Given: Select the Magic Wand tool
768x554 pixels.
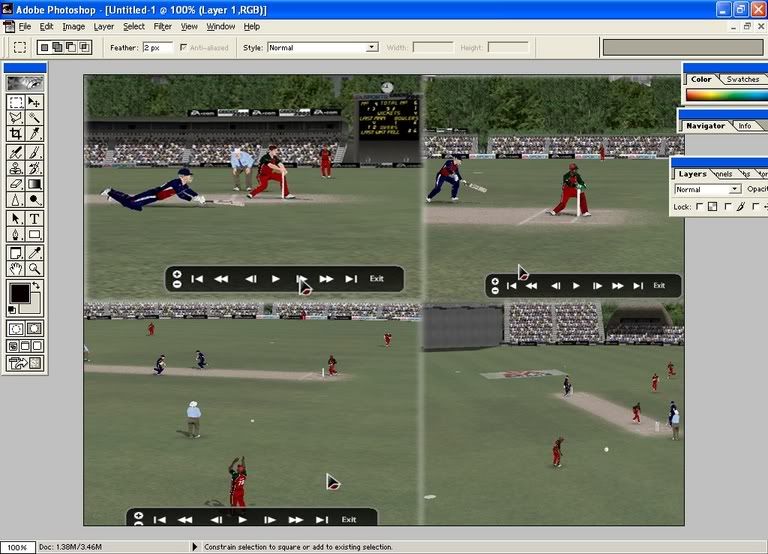Looking at the screenshot, I should click(x=34, y=118).
